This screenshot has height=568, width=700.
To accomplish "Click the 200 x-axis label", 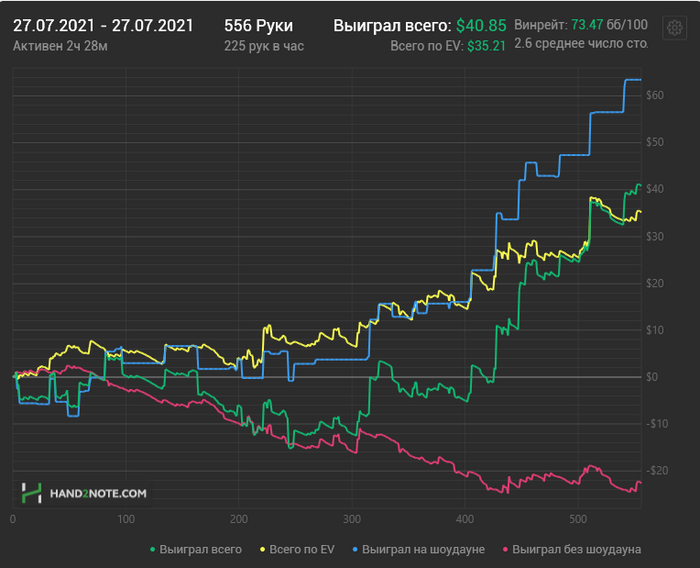I will tap(239, 519).
